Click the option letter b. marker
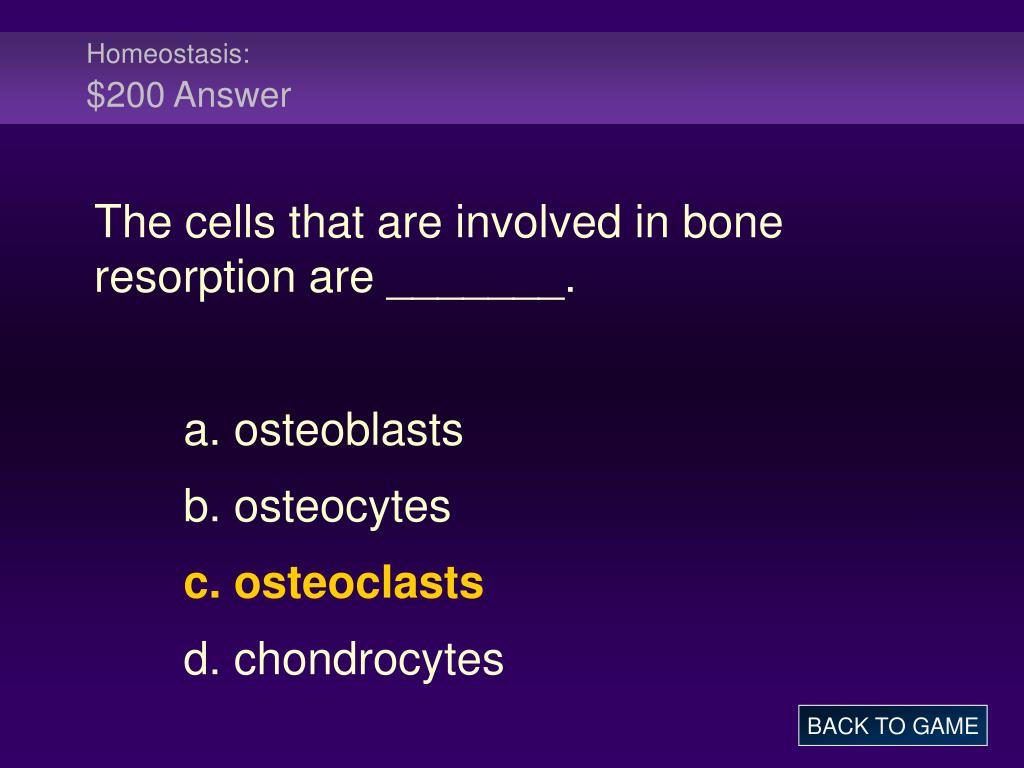Image resolution: width=1024 pixels, height=768 pixels. pos(202,507)
